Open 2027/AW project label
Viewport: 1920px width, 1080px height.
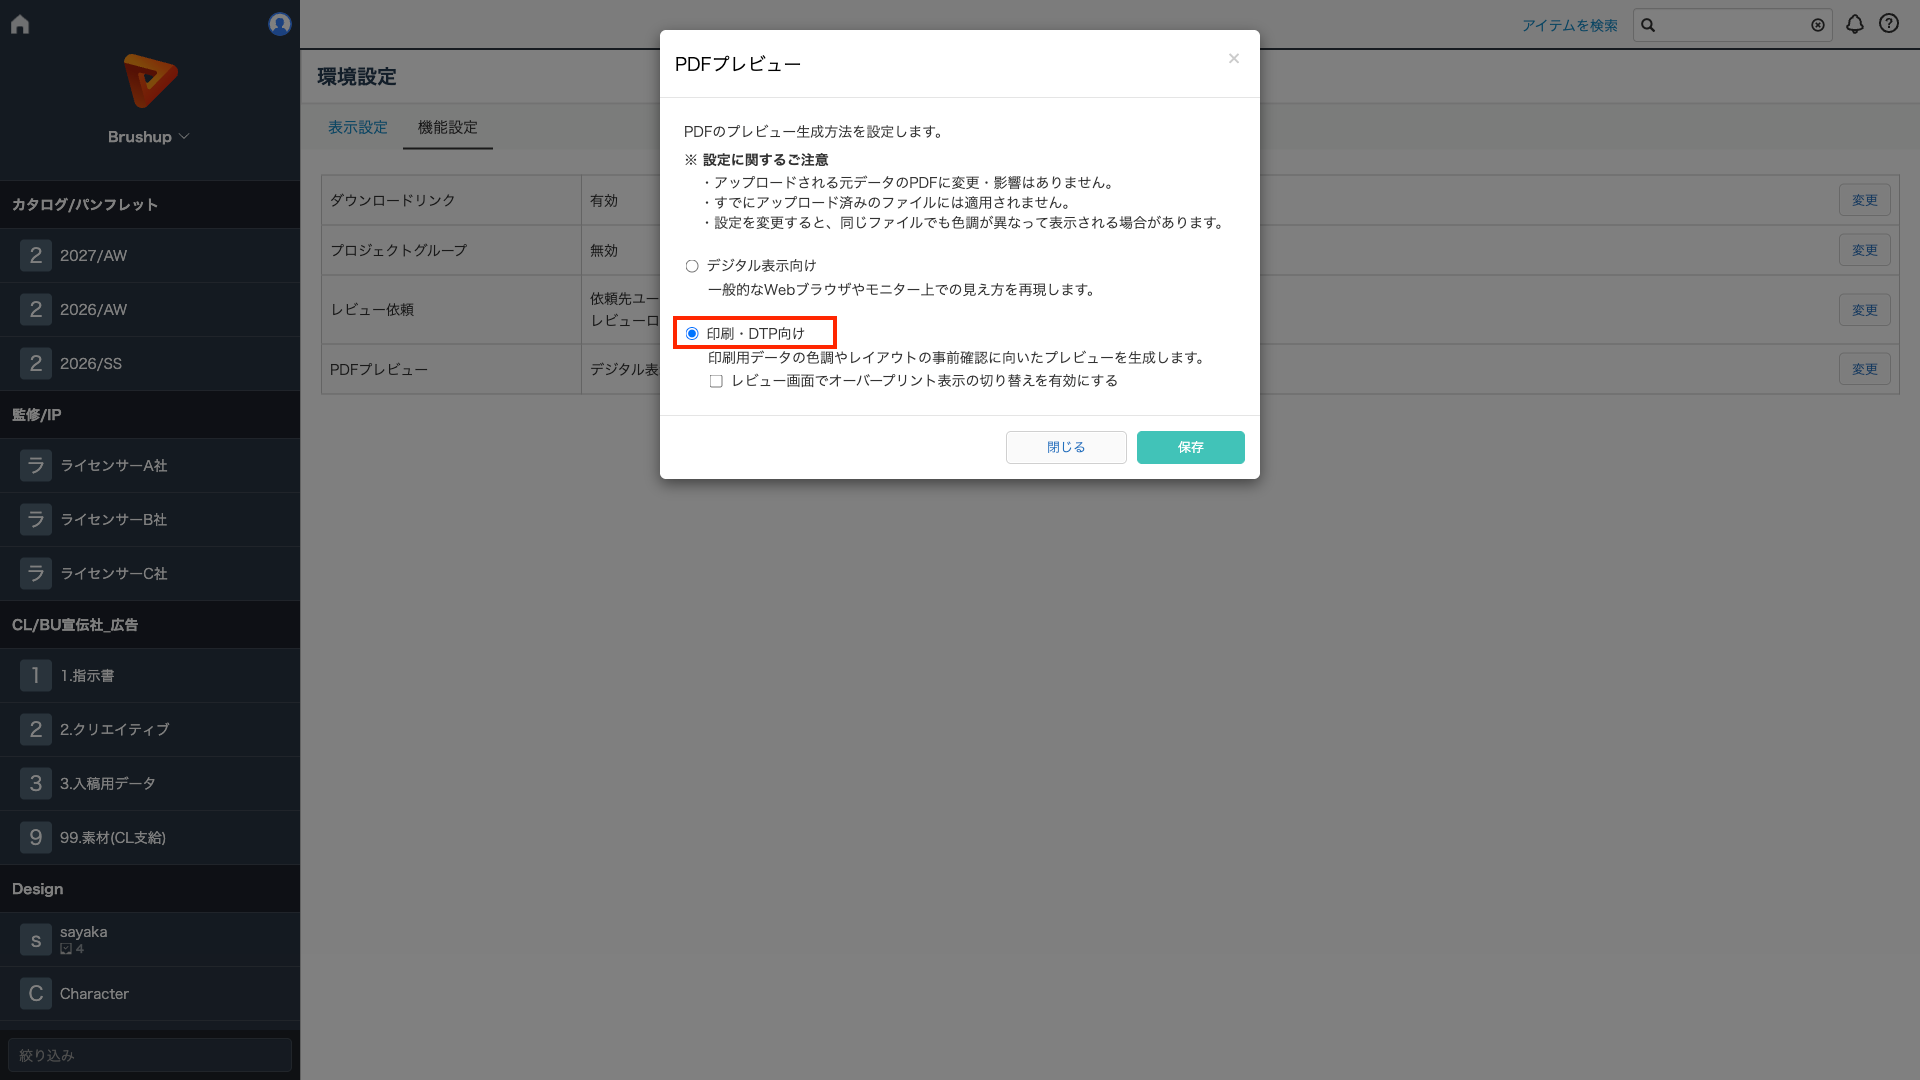[94, 255]
